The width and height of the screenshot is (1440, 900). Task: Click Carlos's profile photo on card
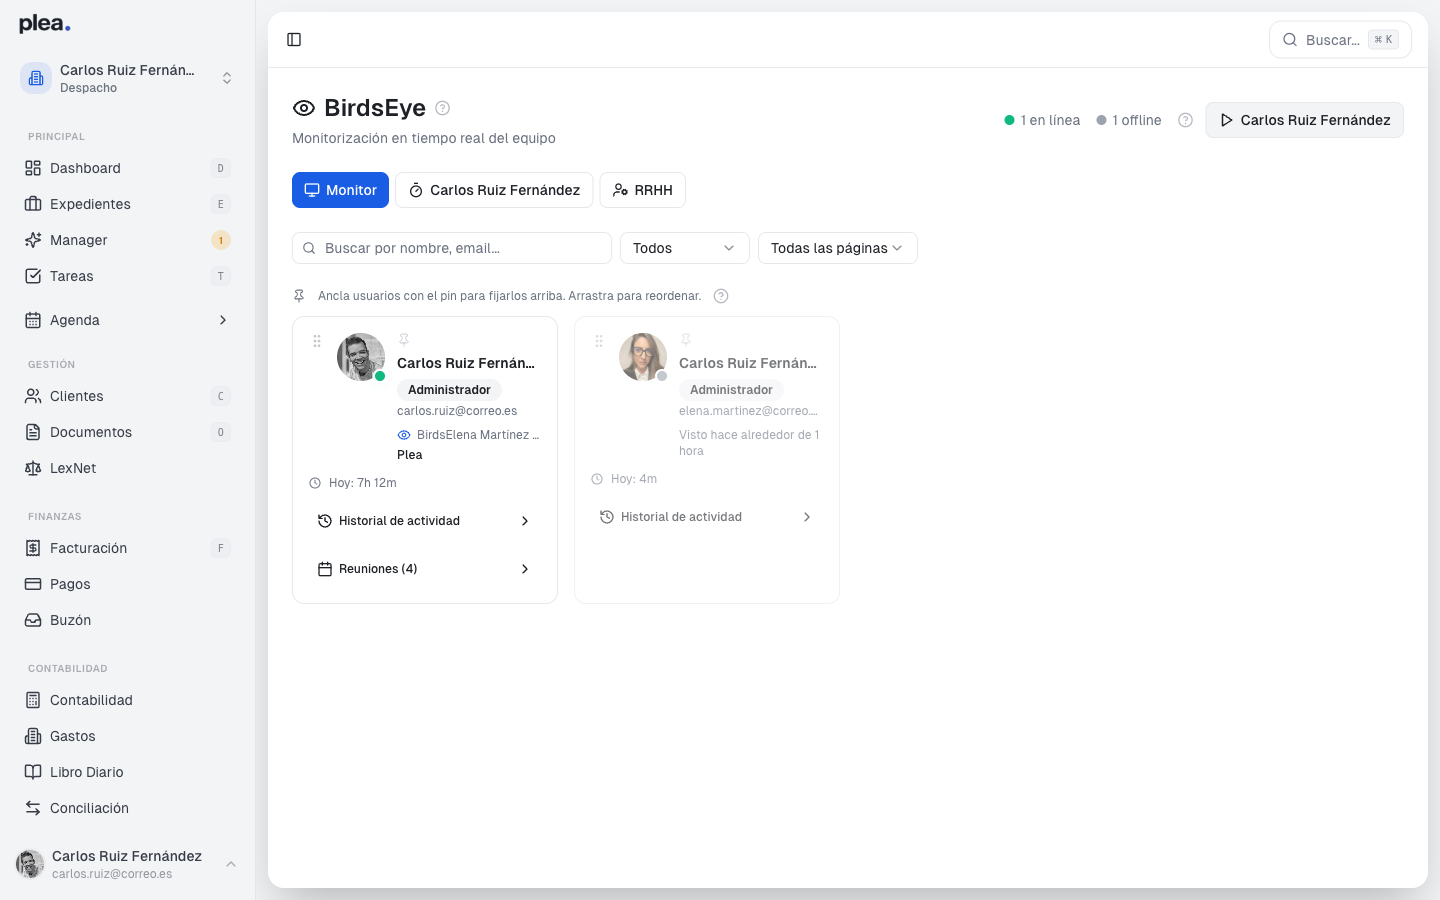(361, 357)
